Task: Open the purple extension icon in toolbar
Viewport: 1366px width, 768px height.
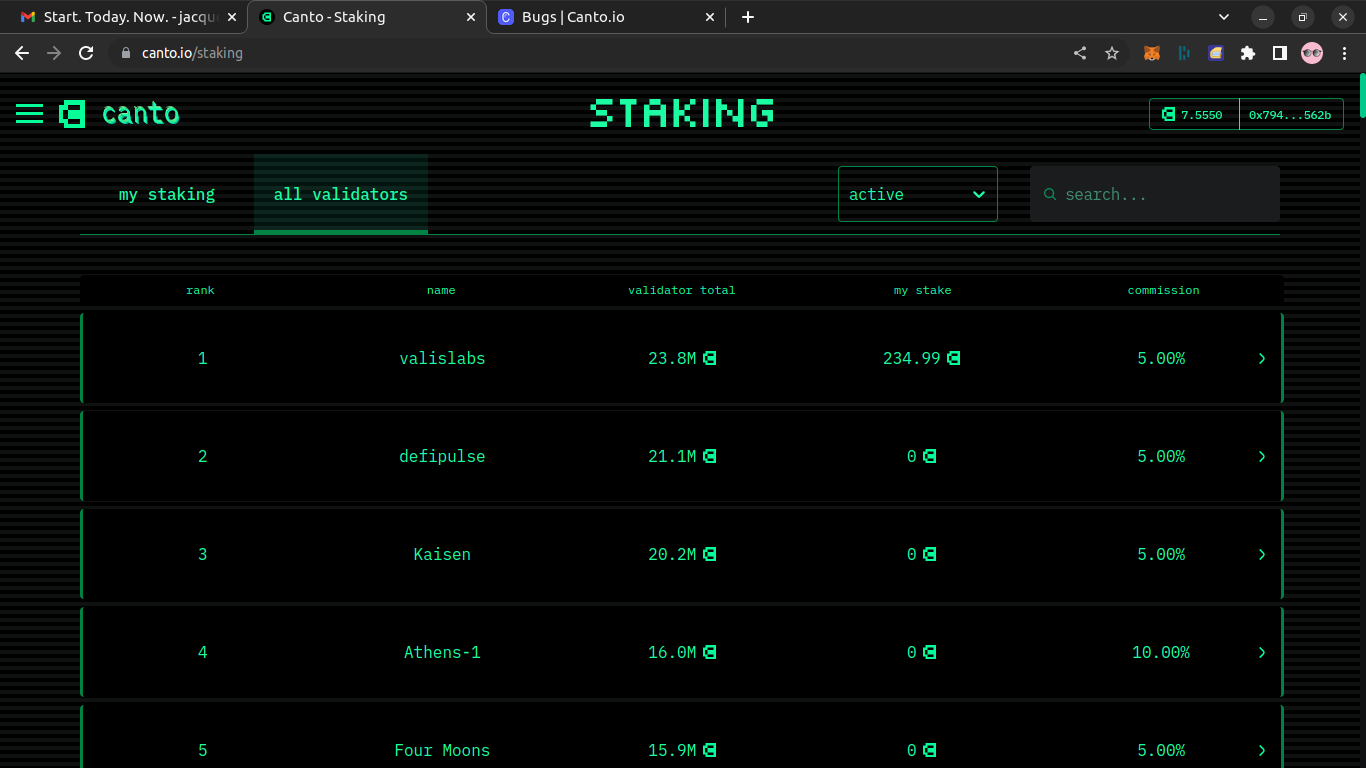Action: (x=1216, y=53)
